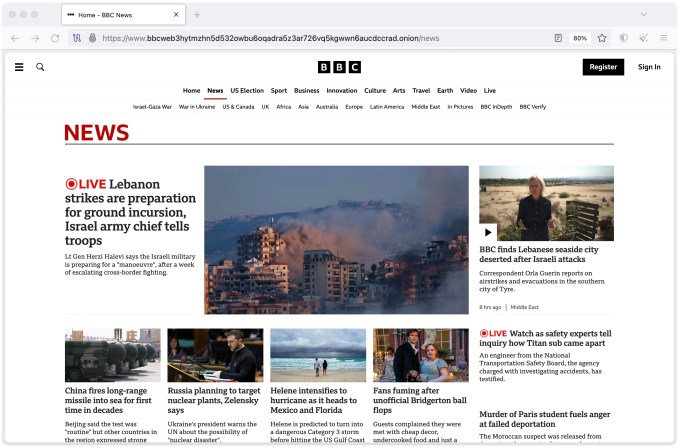The image size is (680, 448).
Task: Select the News navigation tab
Action: (215, 91)
